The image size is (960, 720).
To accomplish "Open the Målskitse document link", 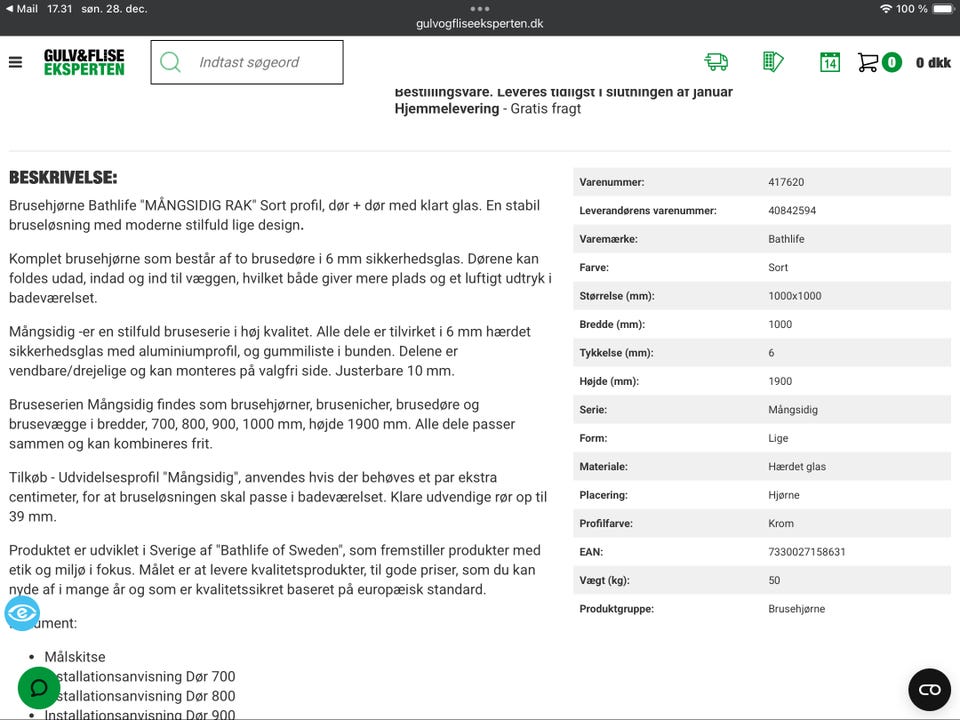I will (x=75, y=656).
